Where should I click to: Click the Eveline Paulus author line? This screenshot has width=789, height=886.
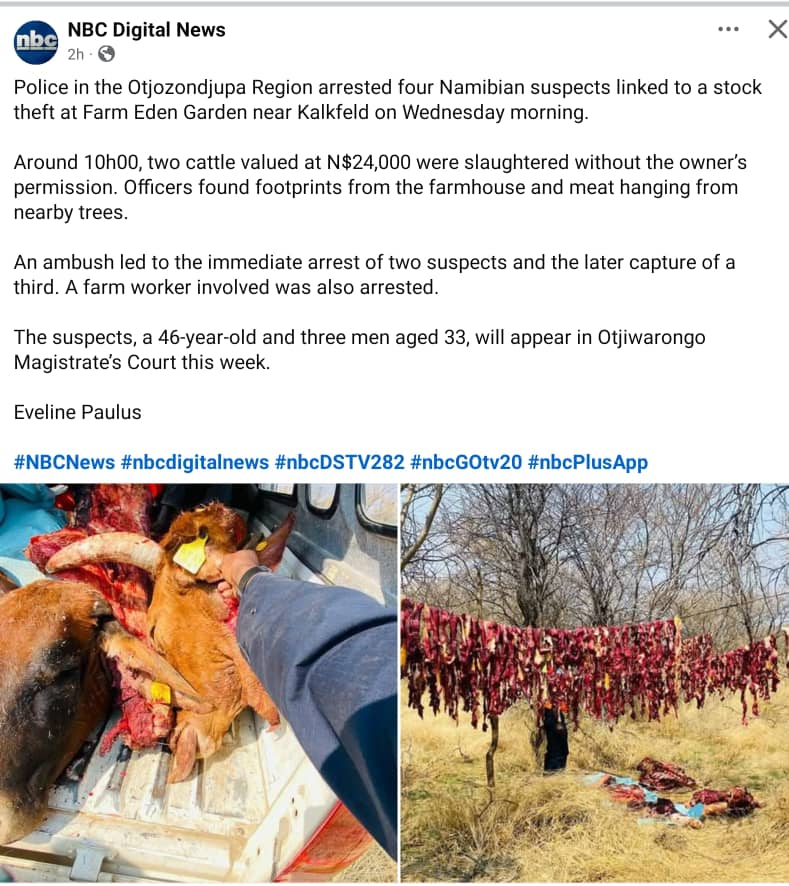click(x=77, y=412)
